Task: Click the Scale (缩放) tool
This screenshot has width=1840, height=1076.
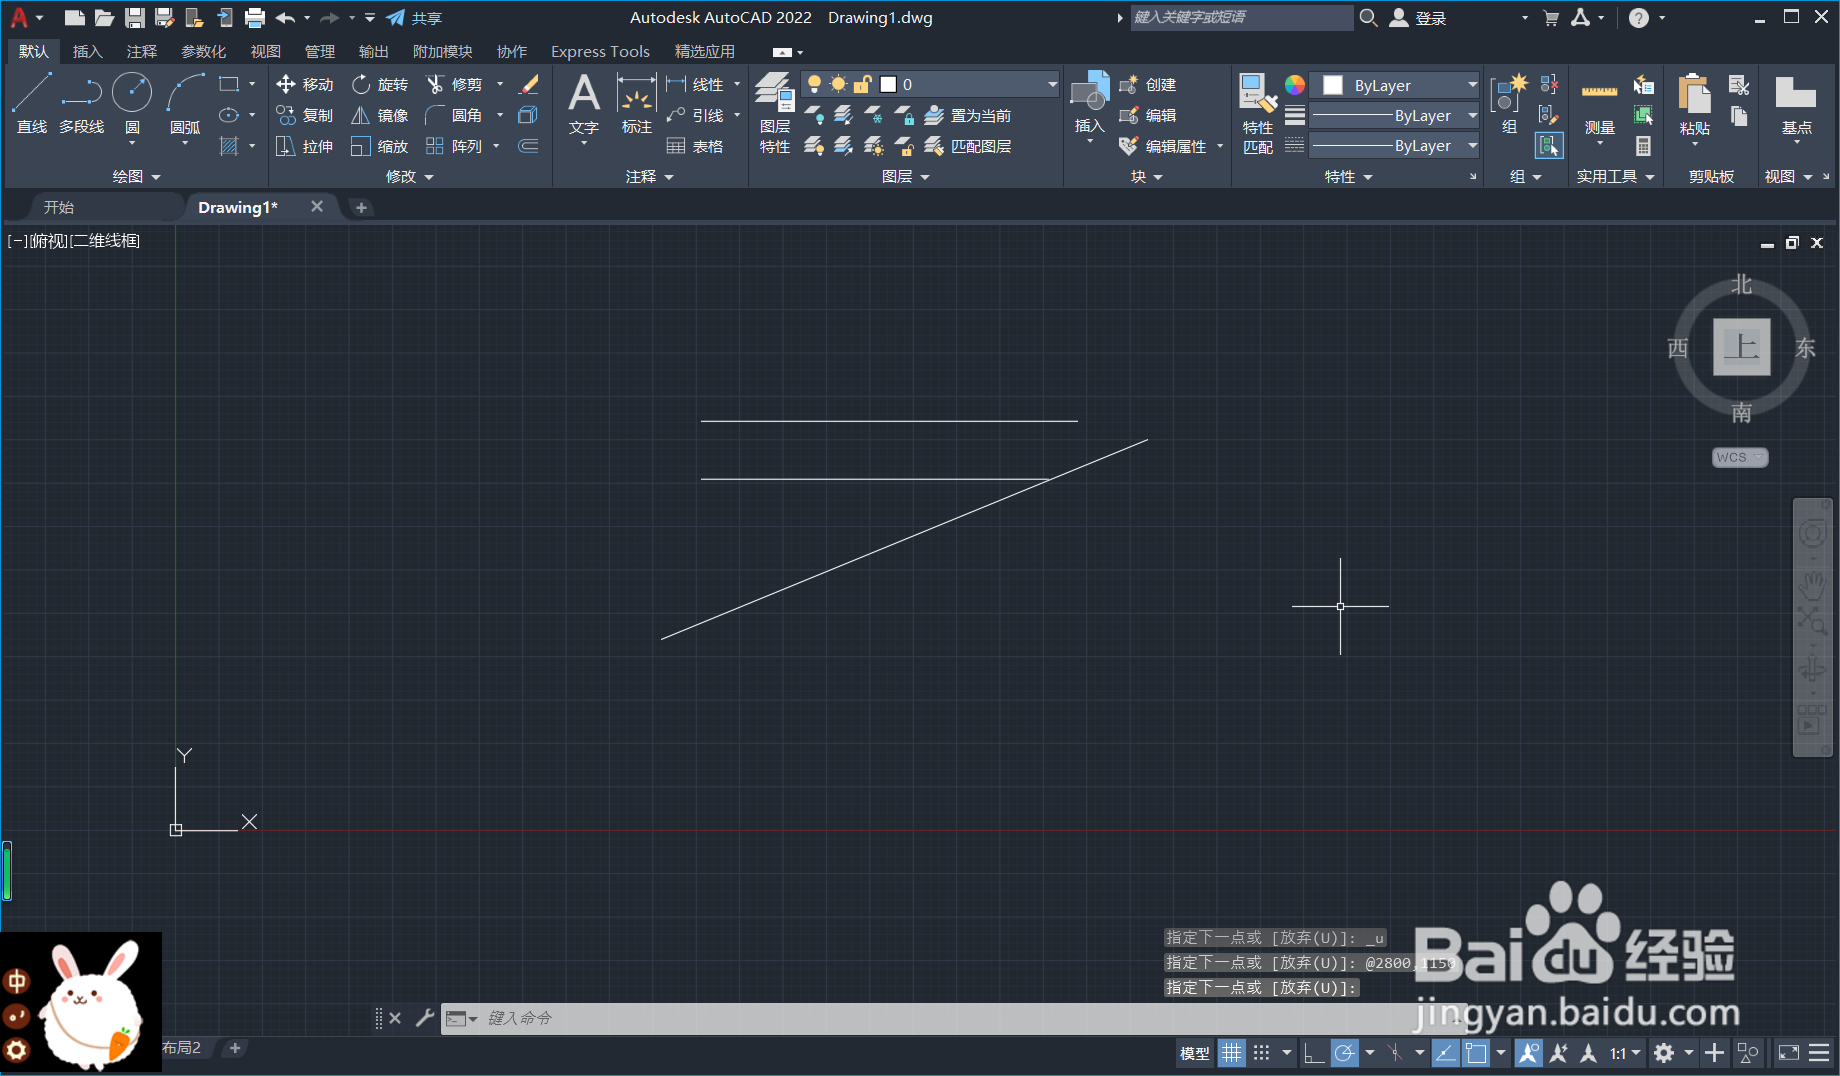Action: (x=380, y=147)
